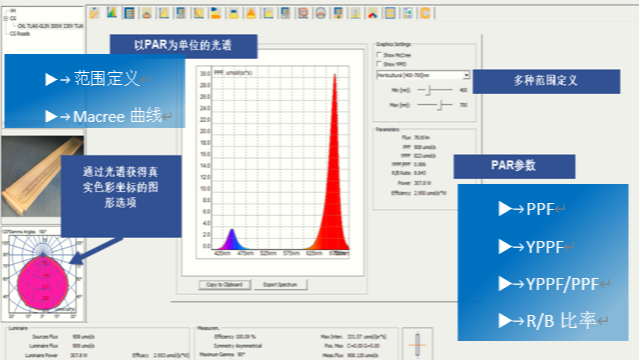The image size is (640, 360).
Task: Click the orientation control with orange crosshair
Action: tap(417, 344)
